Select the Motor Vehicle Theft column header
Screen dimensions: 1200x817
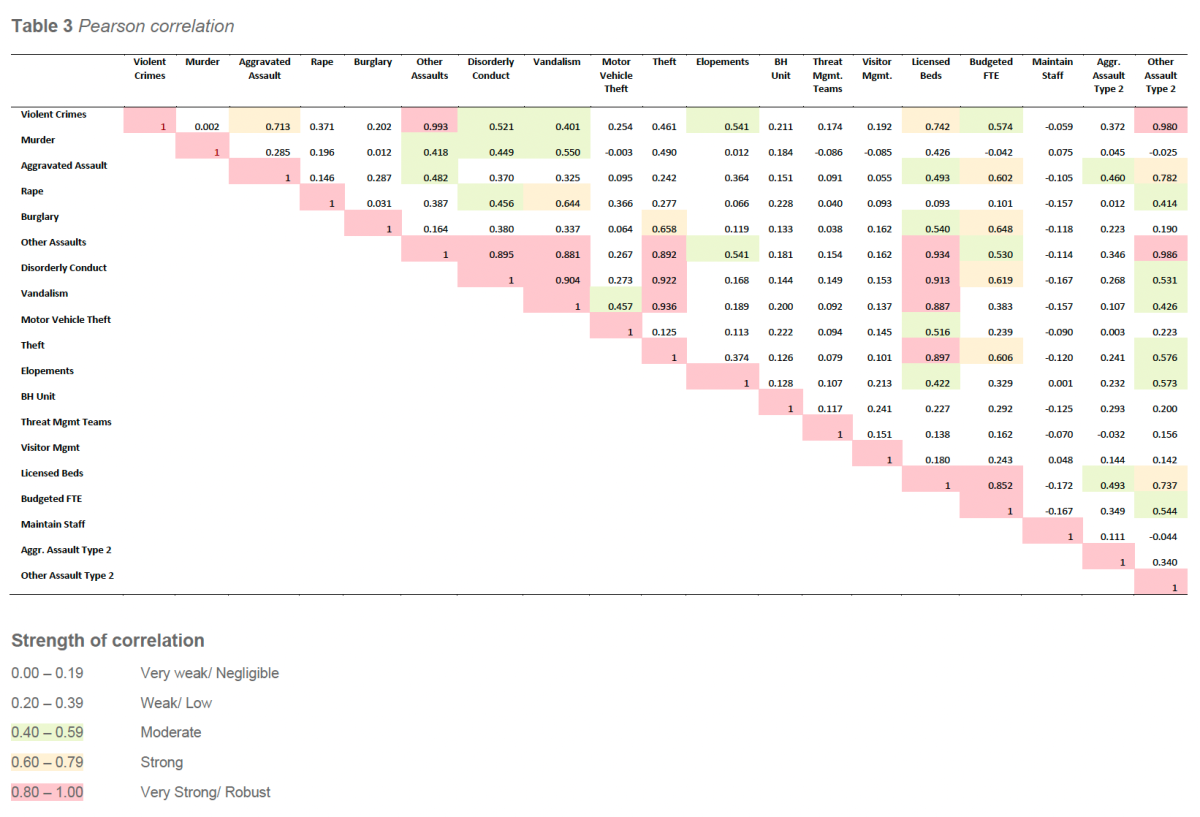coord(616,75)
